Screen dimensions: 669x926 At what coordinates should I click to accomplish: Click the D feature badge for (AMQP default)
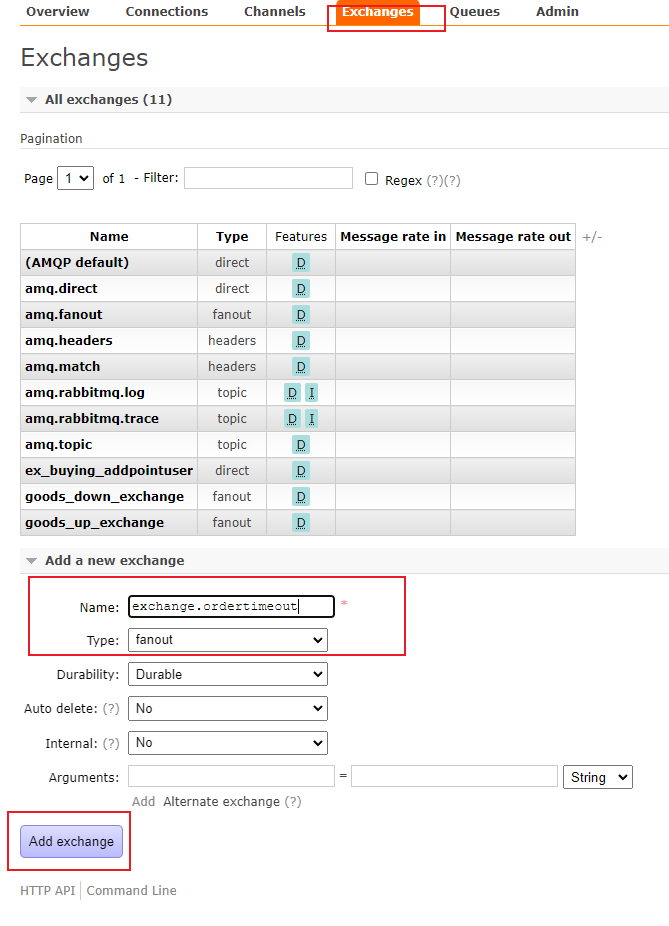(301, 263)
